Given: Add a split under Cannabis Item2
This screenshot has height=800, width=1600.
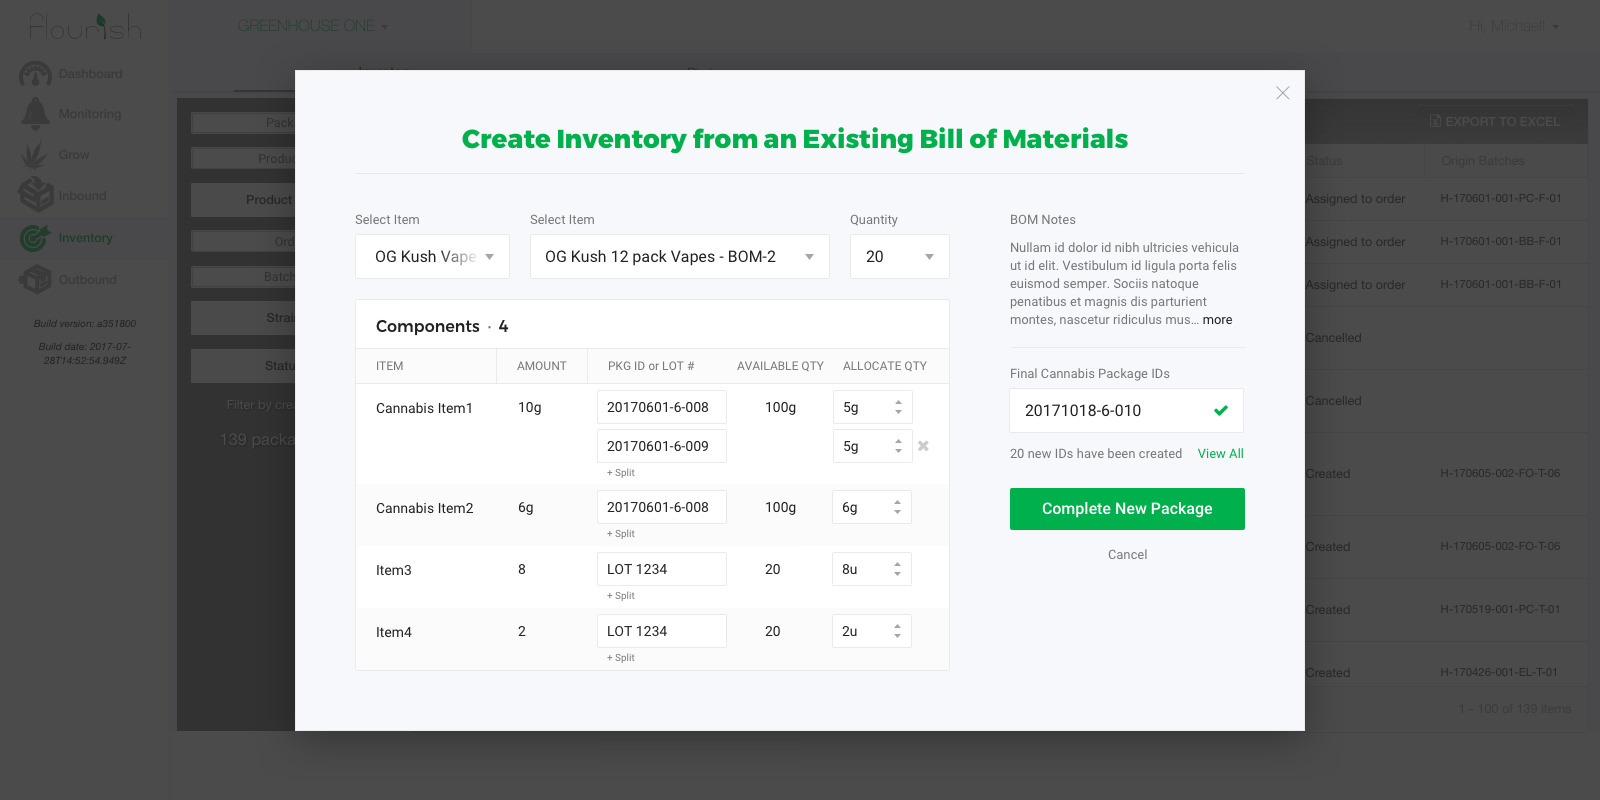Looking at the screenshot, I should tap(621, 534).
